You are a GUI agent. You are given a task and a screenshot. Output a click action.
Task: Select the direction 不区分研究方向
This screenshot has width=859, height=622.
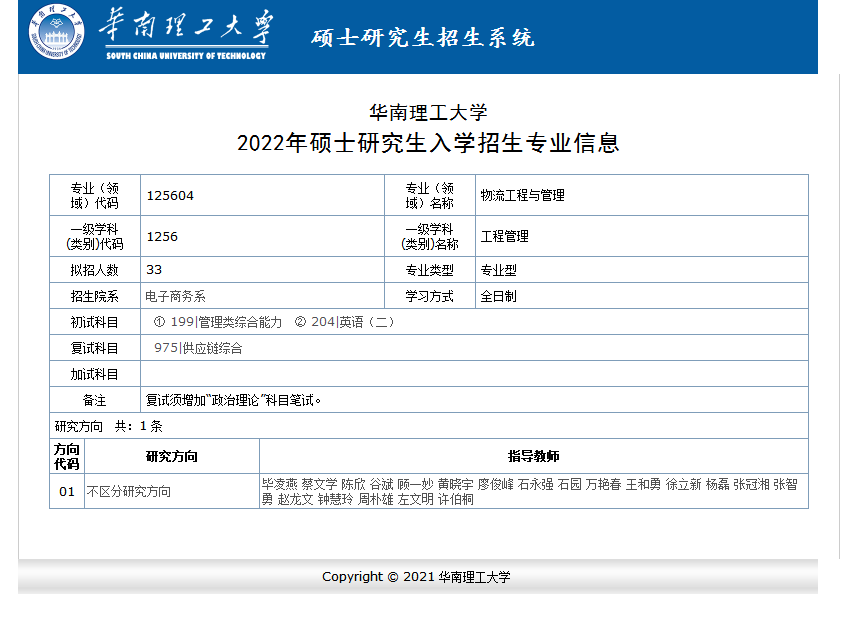coord(129,492)
